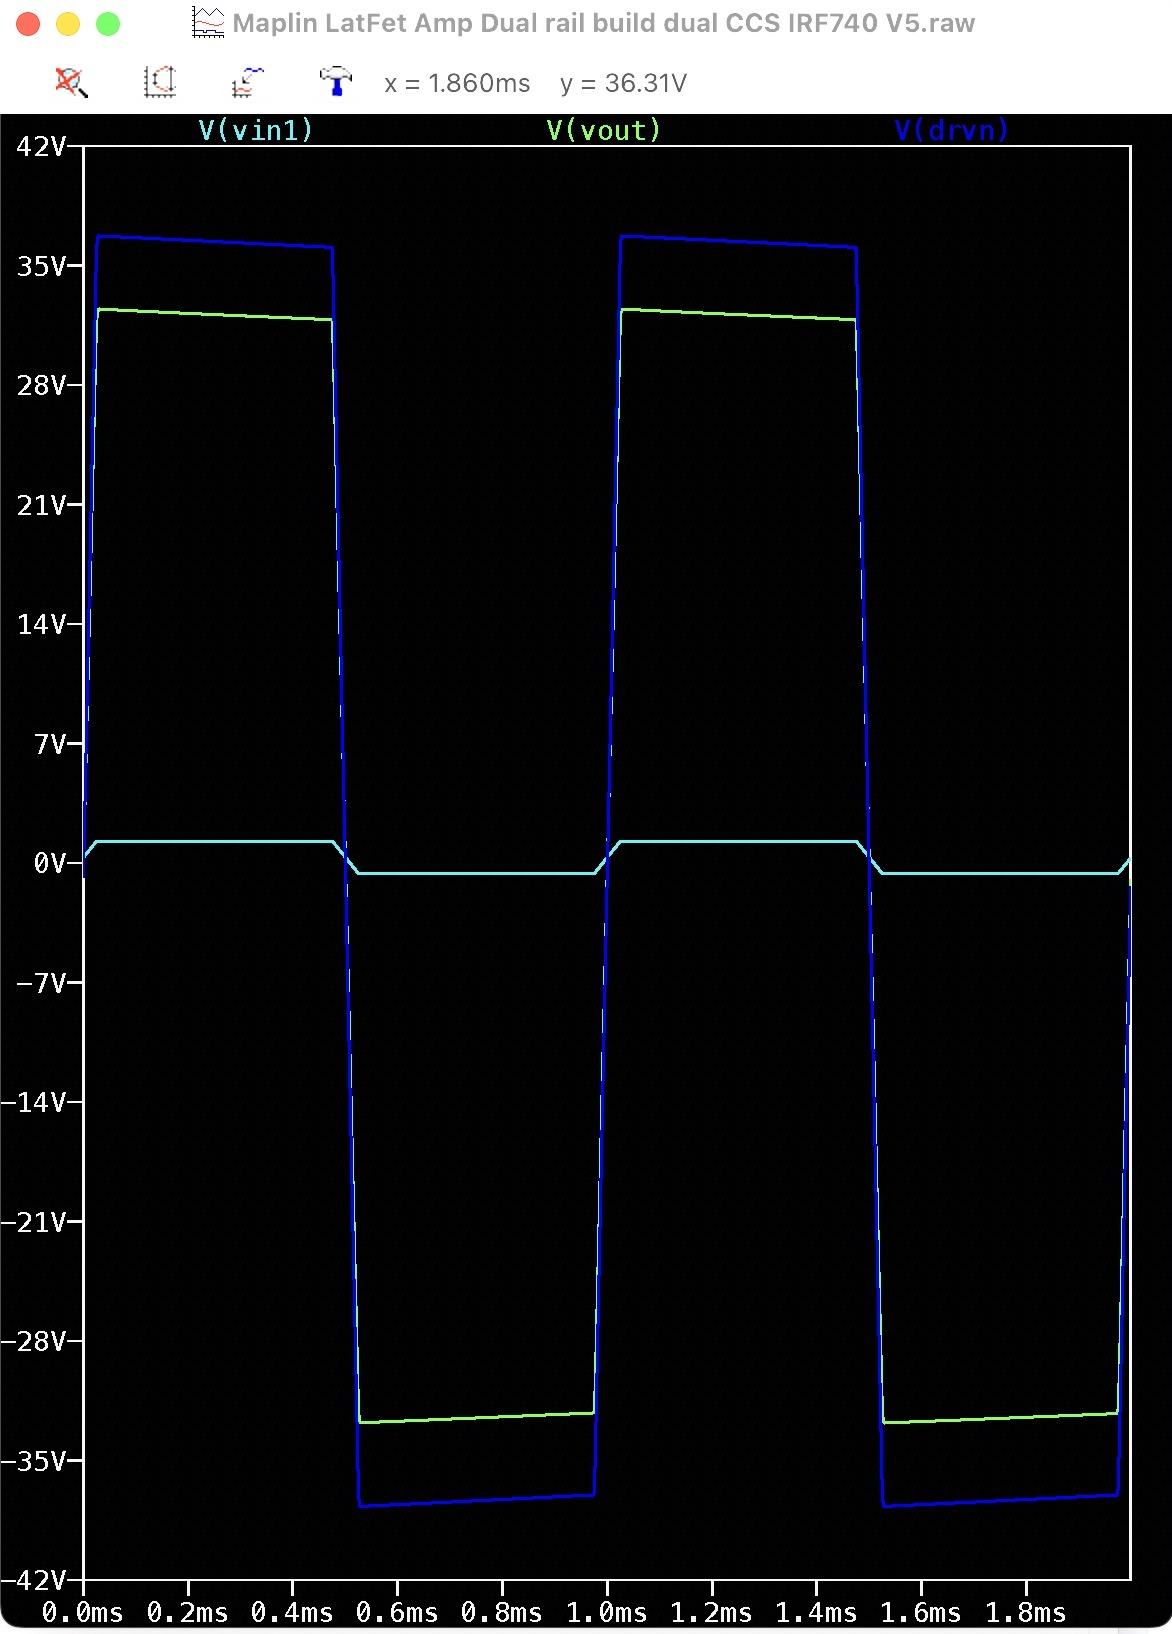The height and width of the screenshot is (1634, 1172).
Task: Click the cursor y readout 36.31V
Action: point(624,83)
